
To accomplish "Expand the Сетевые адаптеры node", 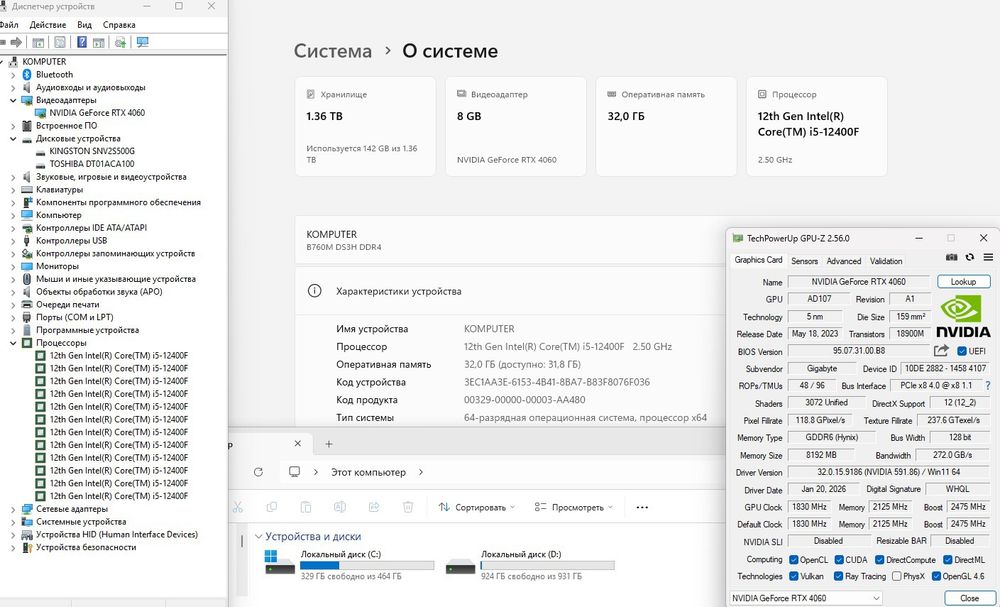I will pyautogui.click(x=13, y=509).
